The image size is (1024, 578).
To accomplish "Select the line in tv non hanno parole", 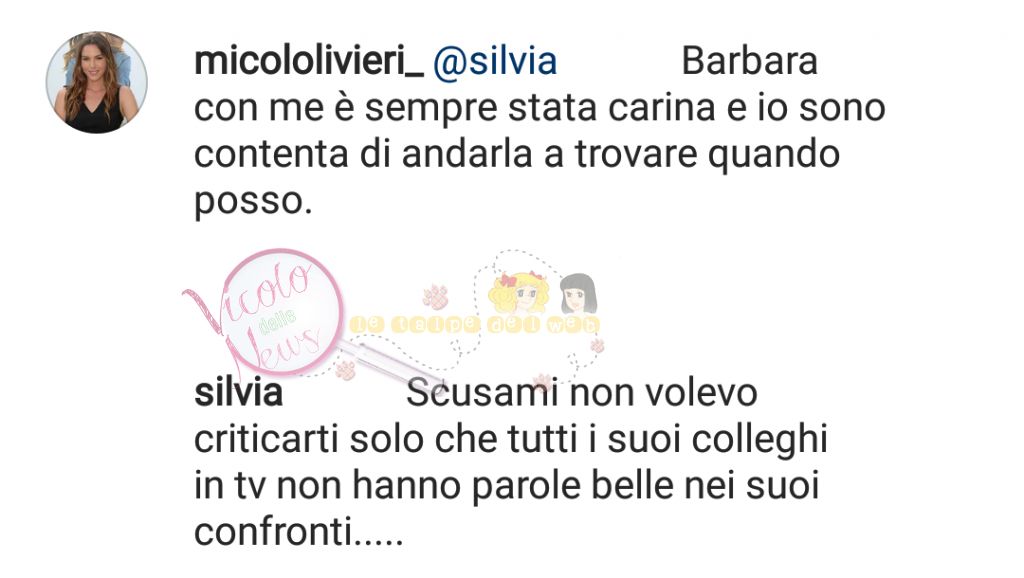I will coord(506,486).
